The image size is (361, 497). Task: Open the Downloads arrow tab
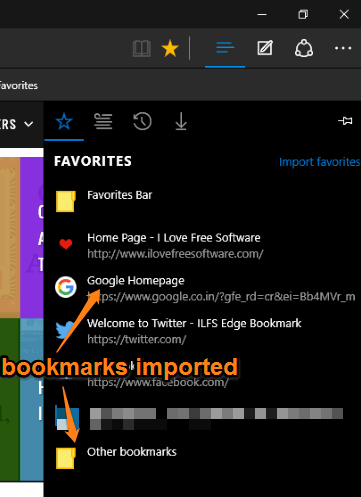(x=181, y=121)
